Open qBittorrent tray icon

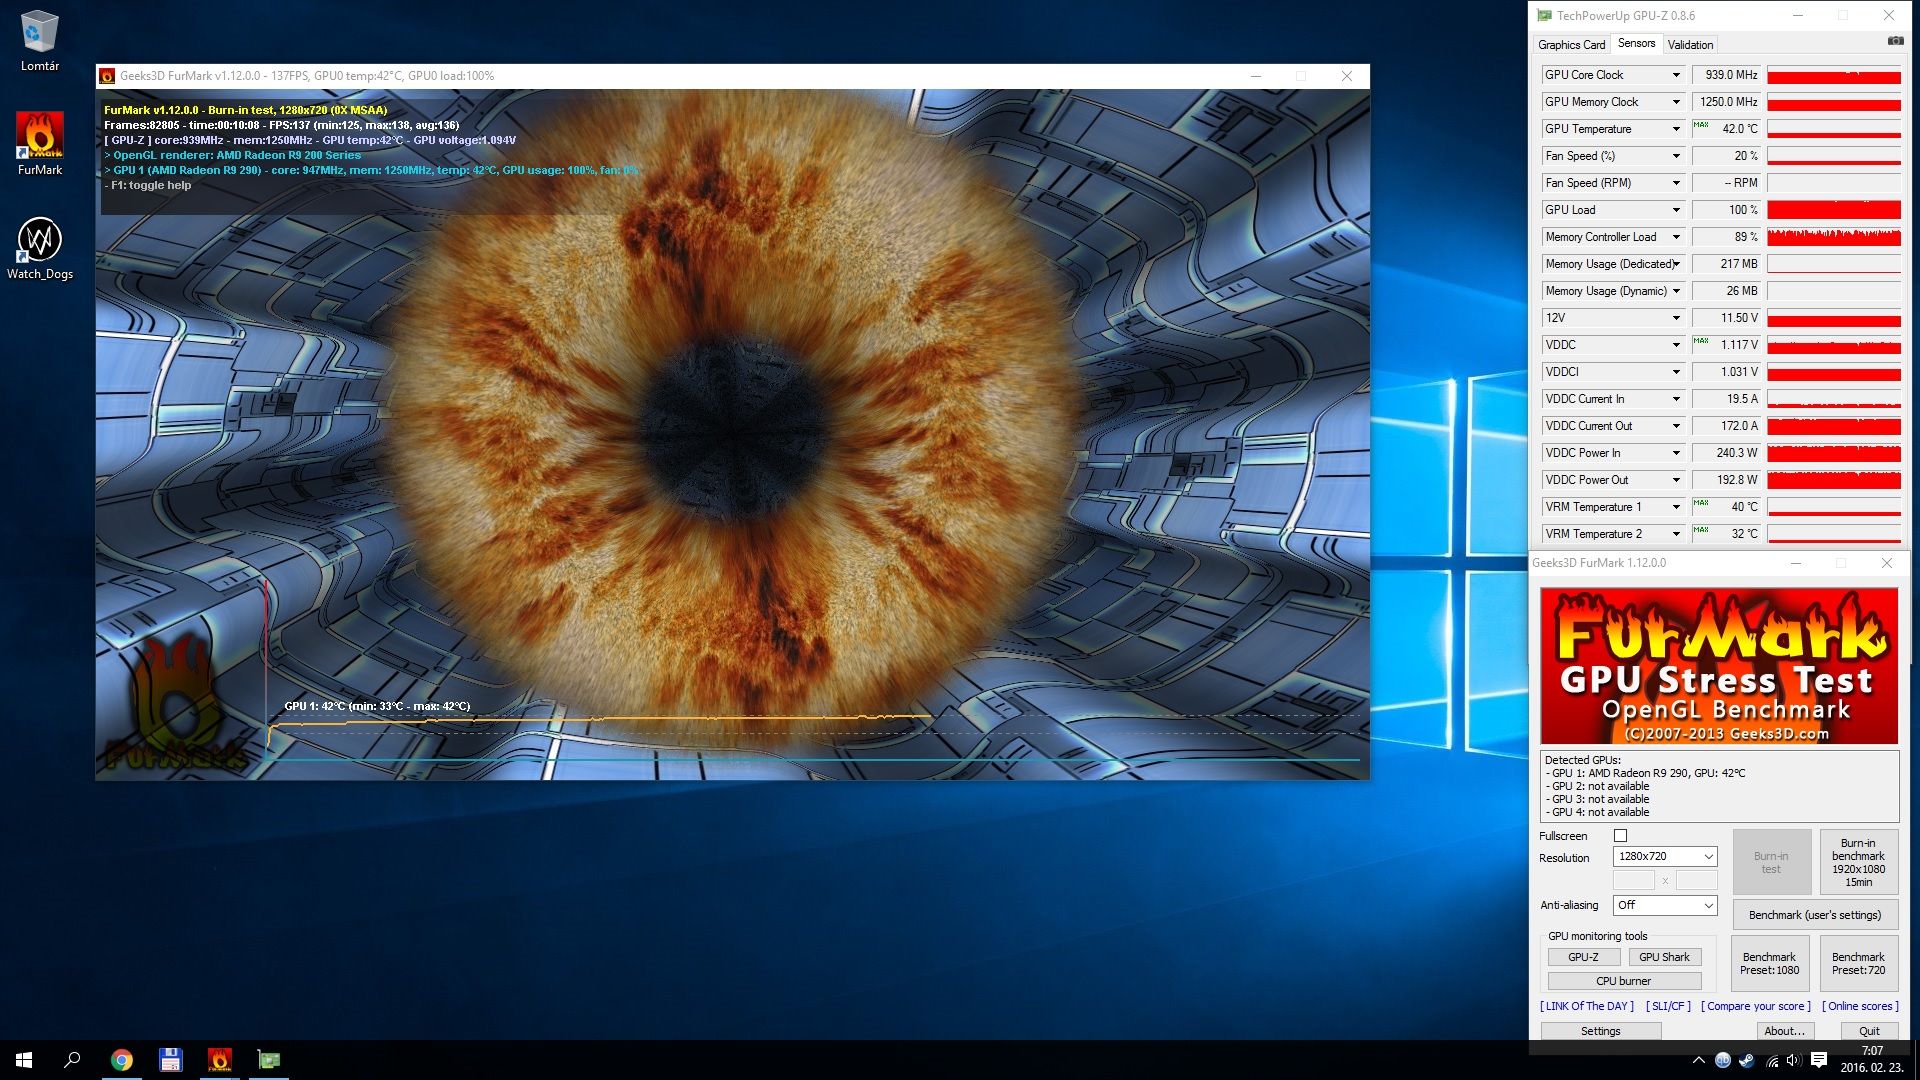(1722, 1060)
